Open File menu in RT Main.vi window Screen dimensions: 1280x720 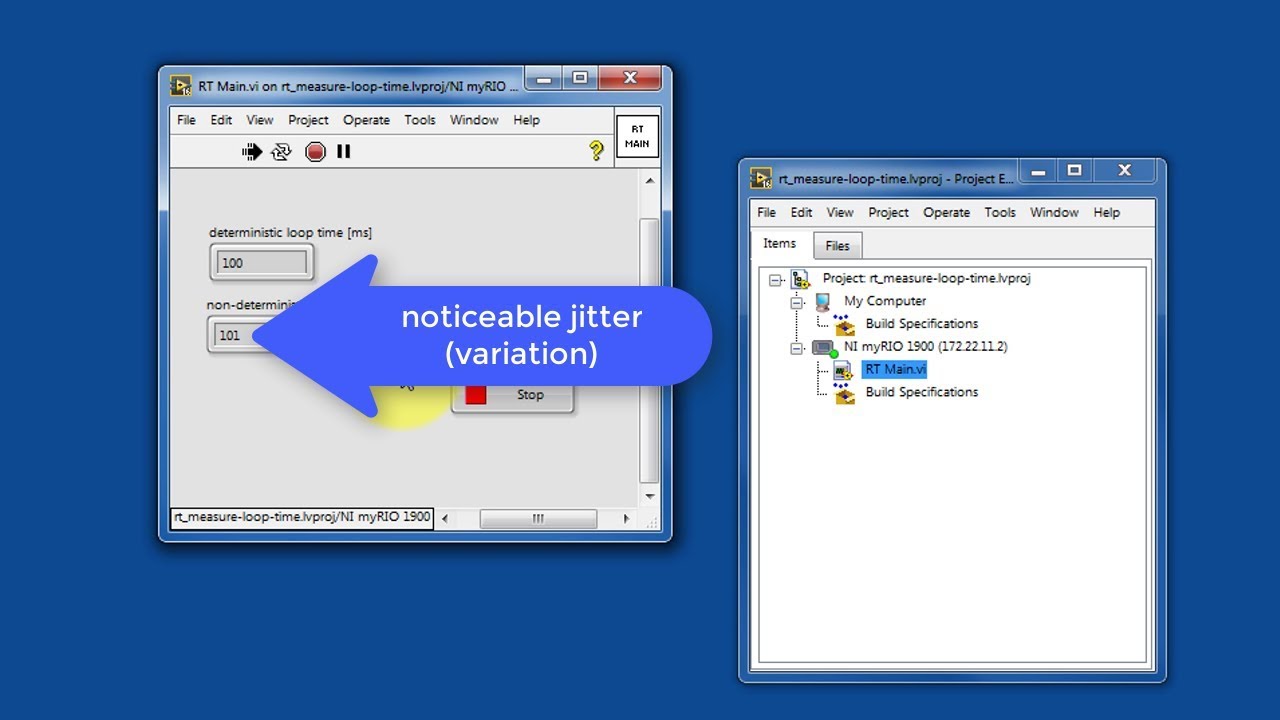[x=186, y=120]
